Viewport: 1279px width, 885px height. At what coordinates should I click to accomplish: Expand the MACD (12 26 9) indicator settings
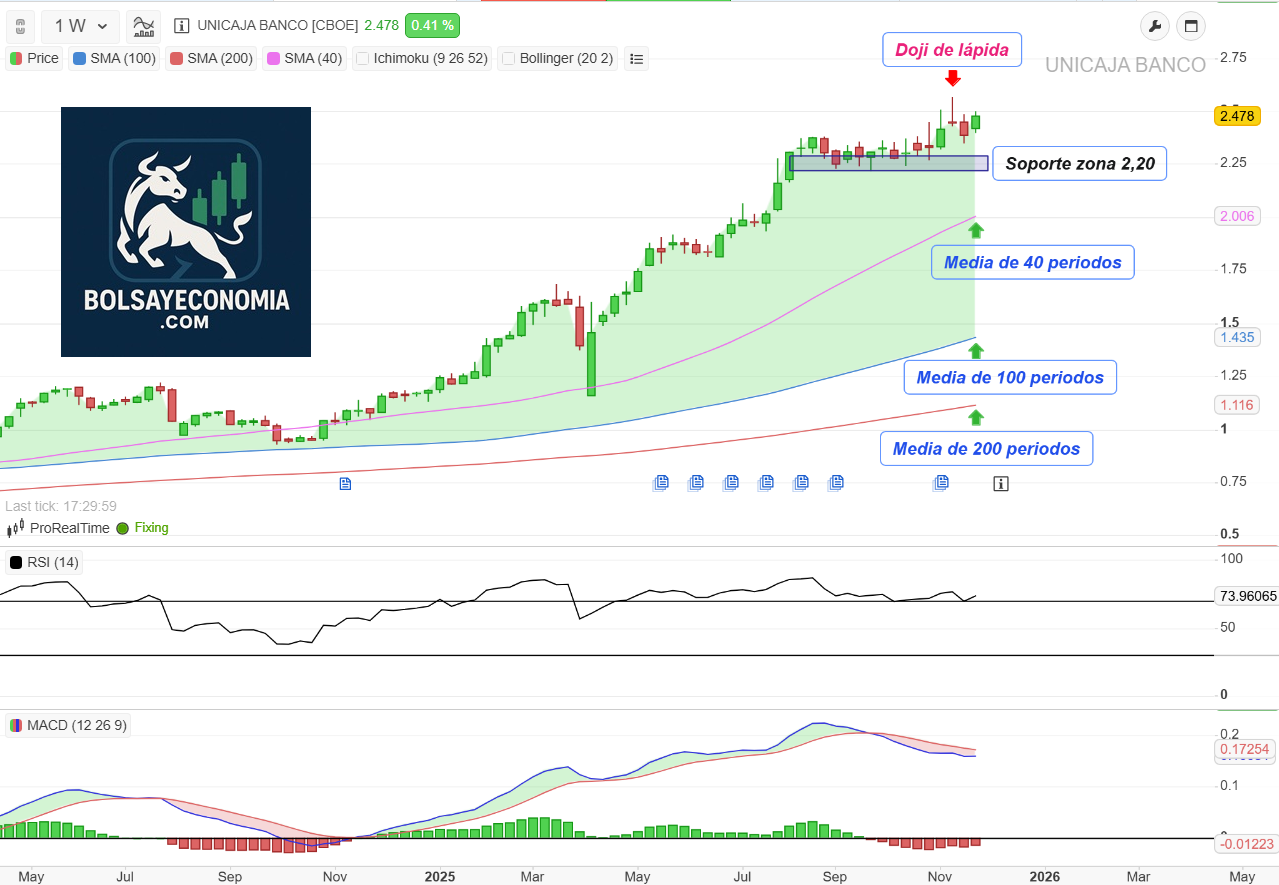[x=67, y=724]
